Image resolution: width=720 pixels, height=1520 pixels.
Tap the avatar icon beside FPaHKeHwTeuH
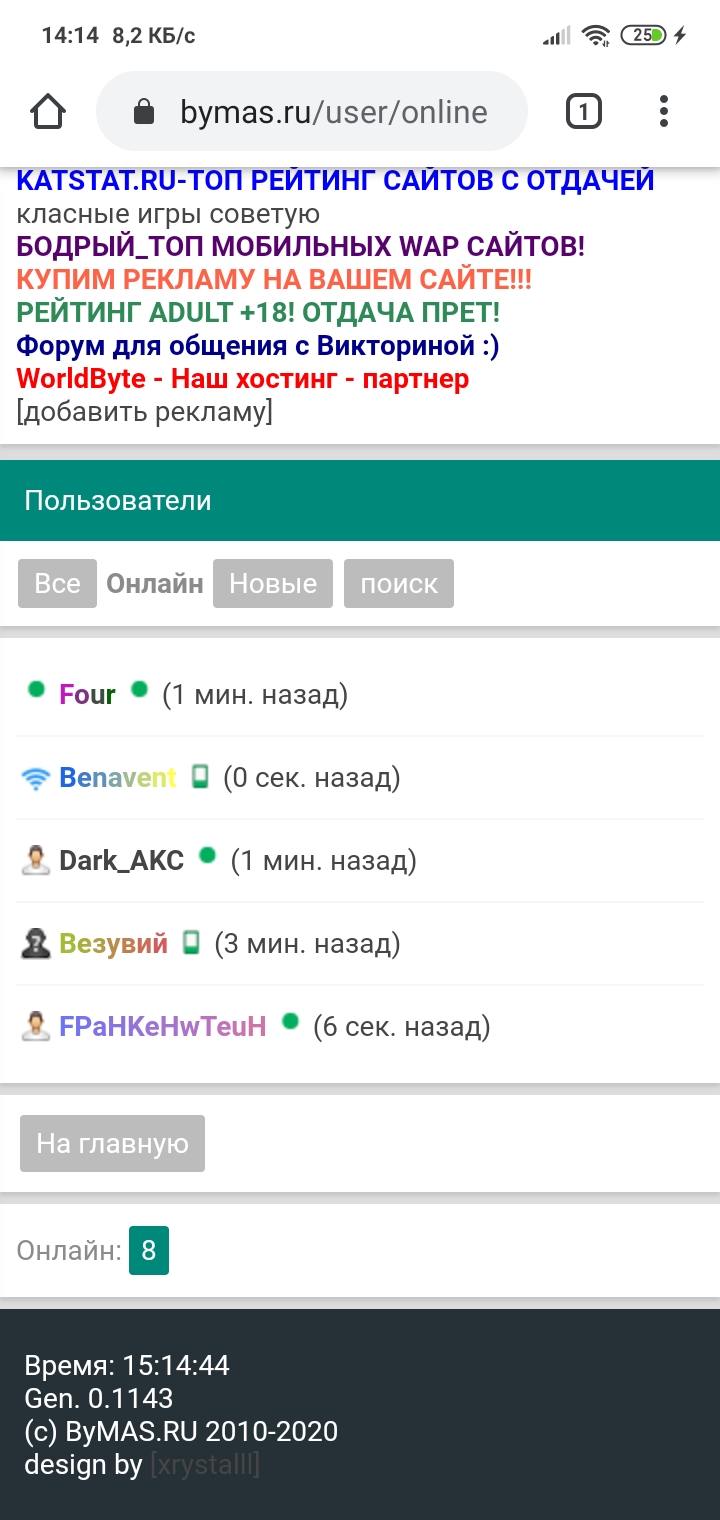pos(35,1027)
